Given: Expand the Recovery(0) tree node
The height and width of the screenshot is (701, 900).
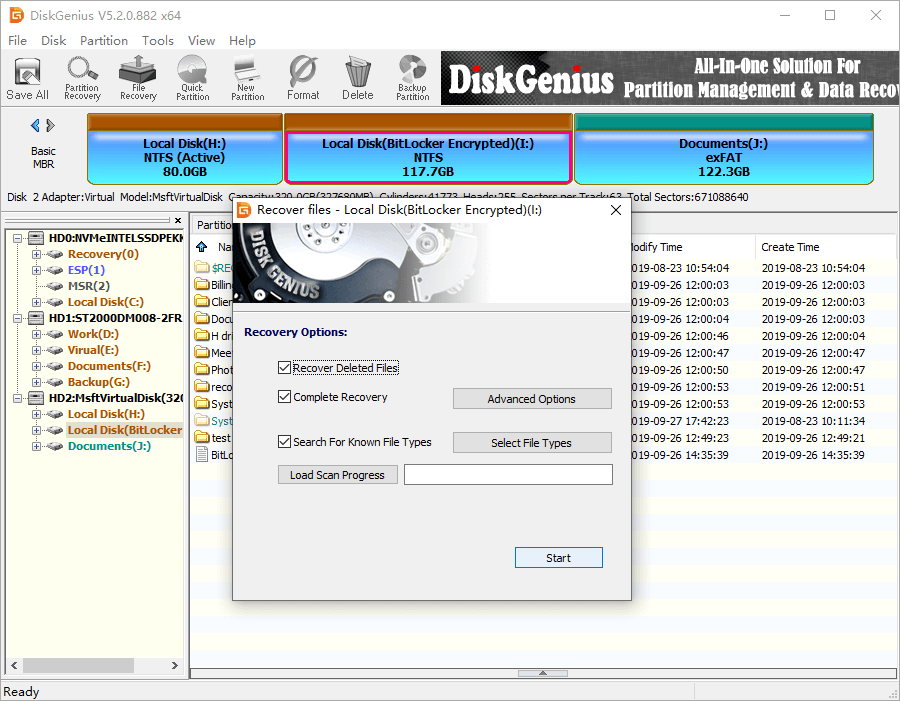Looking at the screenshot, I should 37,254.
